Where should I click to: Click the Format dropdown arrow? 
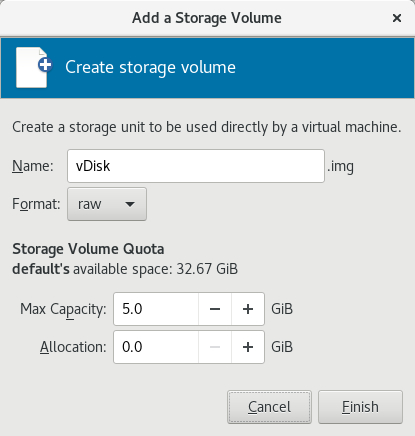click(130, 204)
